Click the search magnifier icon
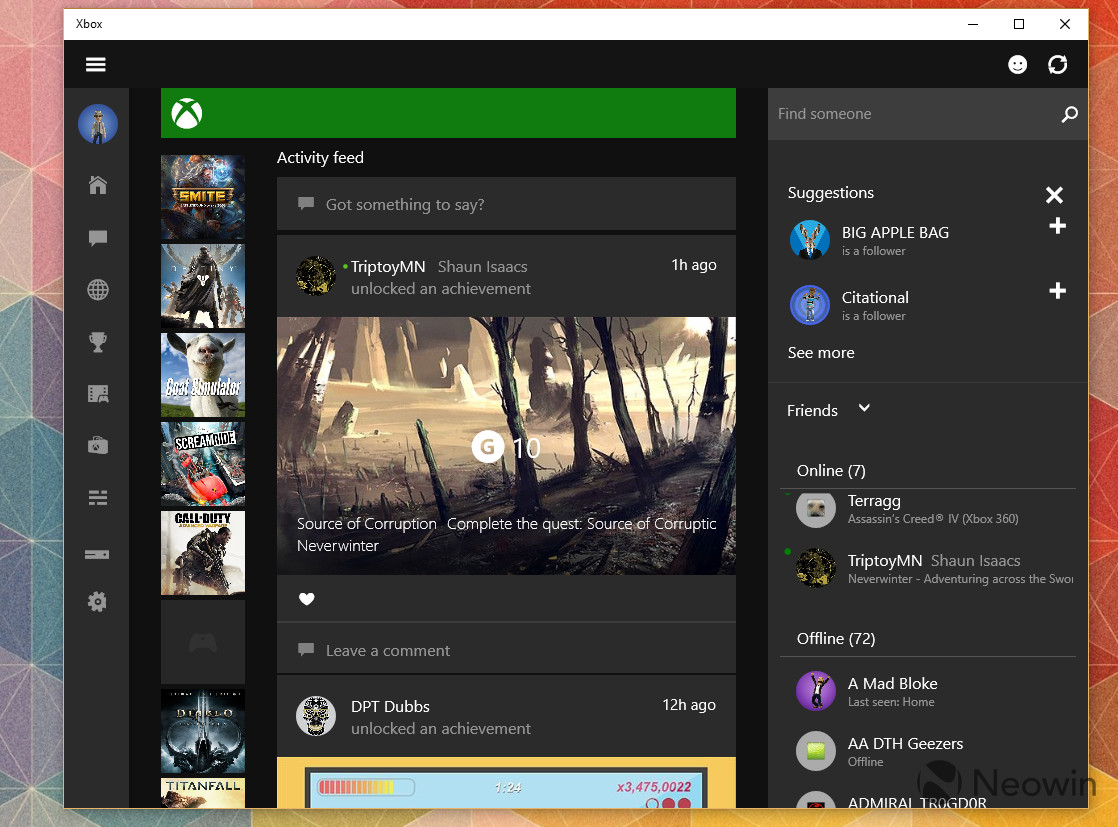Screen dimensions: 1118x827 coord(1070,114)
